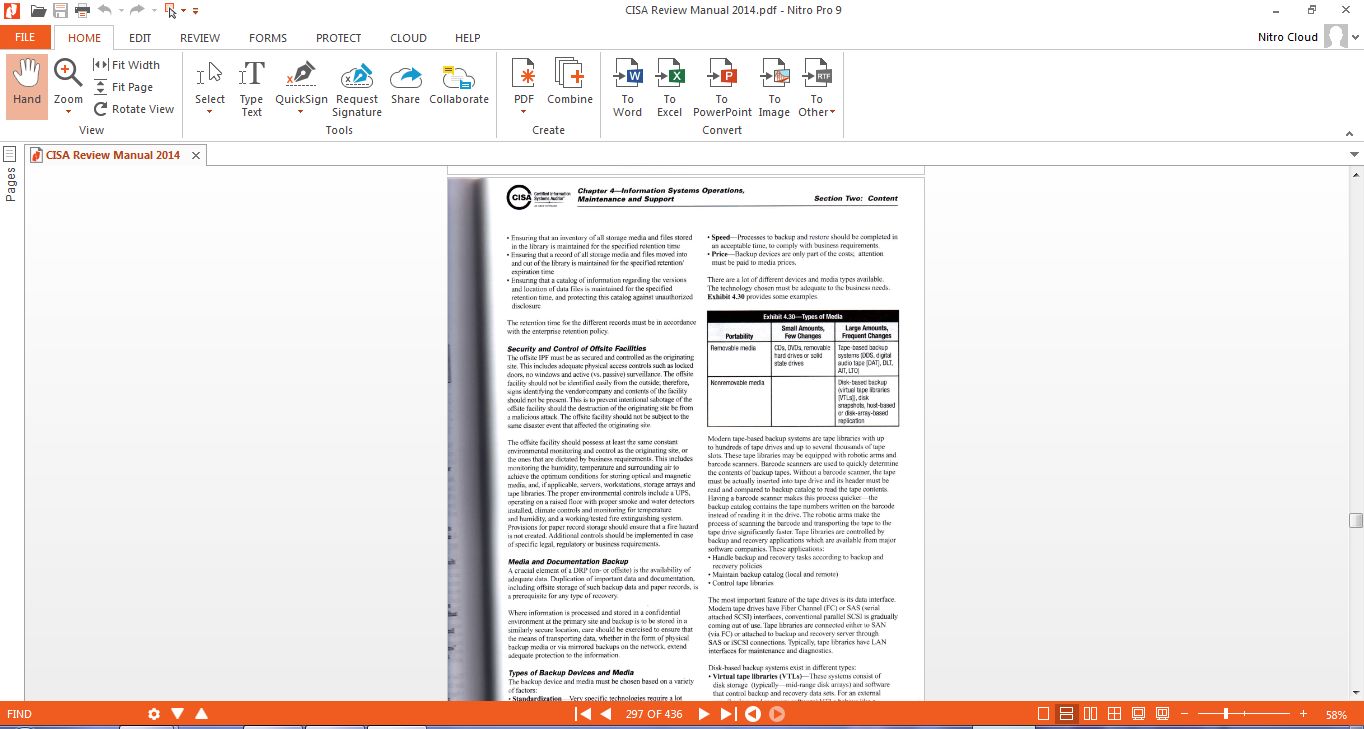The height and width of the screenshot is (729, 1364).
Task: Switch to the EDIT ribbon tab
Action: [140, 38]
